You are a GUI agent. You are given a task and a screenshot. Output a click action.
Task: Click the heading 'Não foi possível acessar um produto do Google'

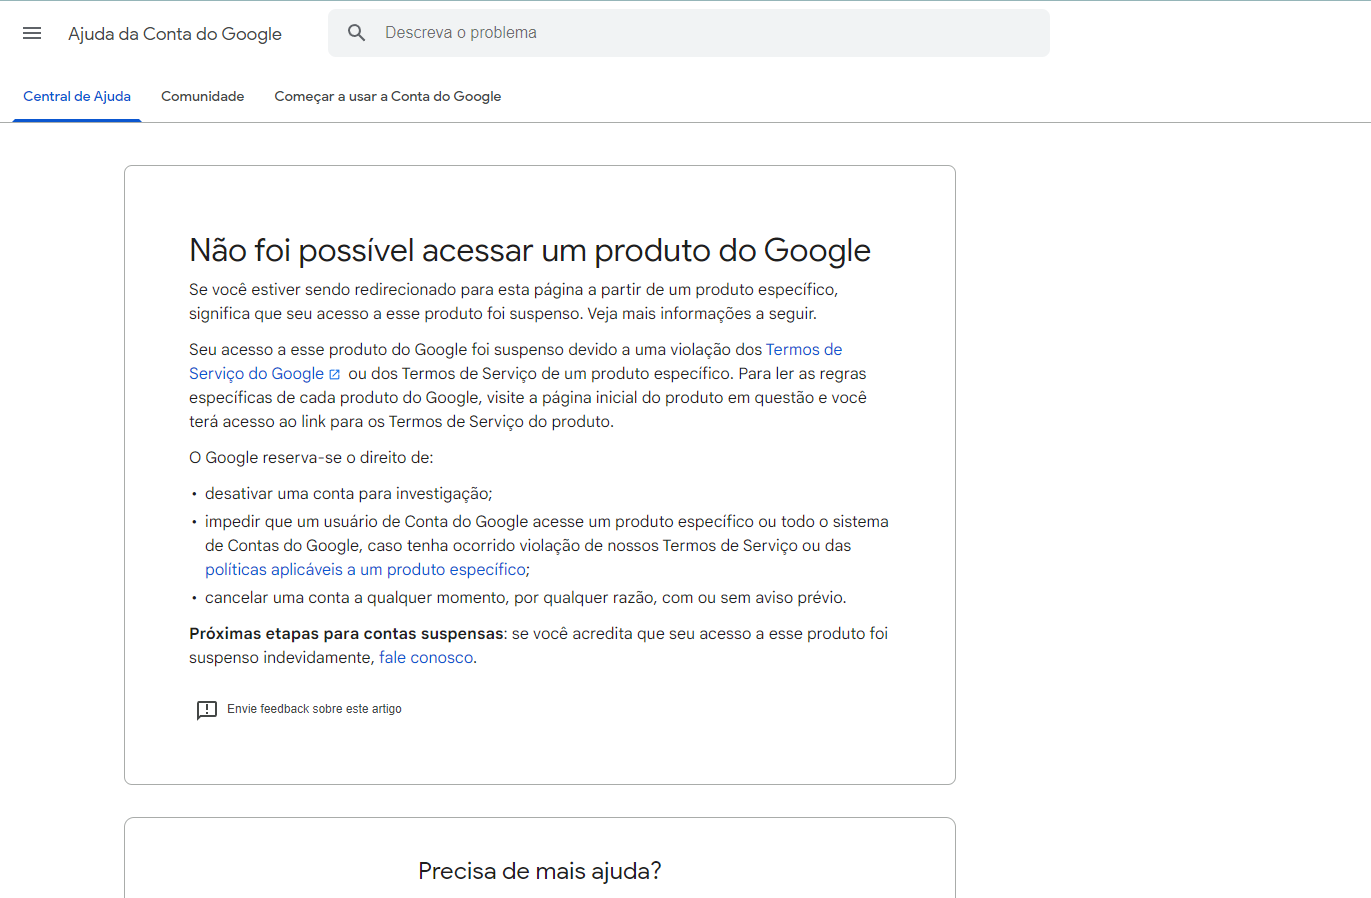[x=530, y=250]
